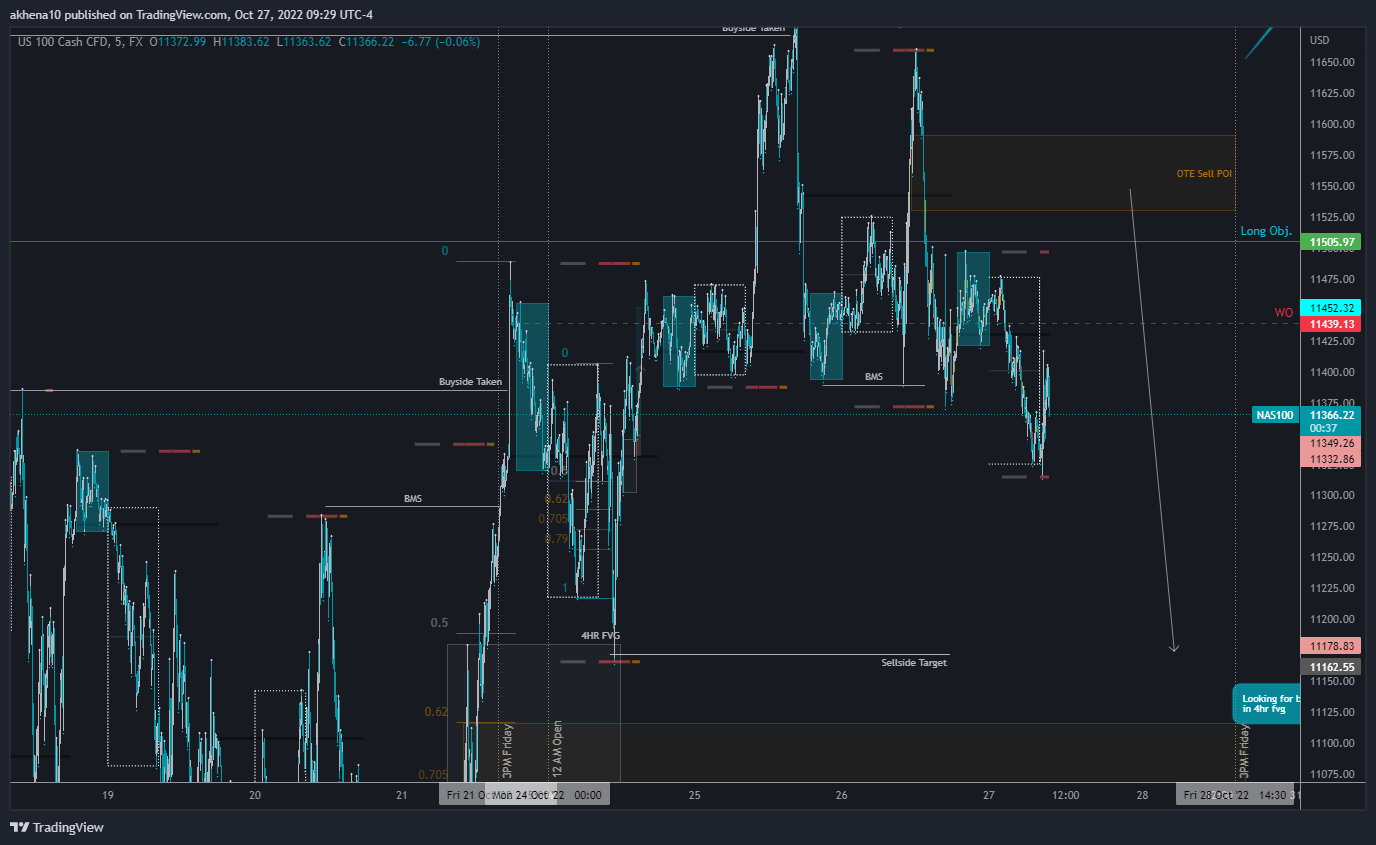
Task: Click the Fibonacci level 1 label
Action: tap(565, 588)
